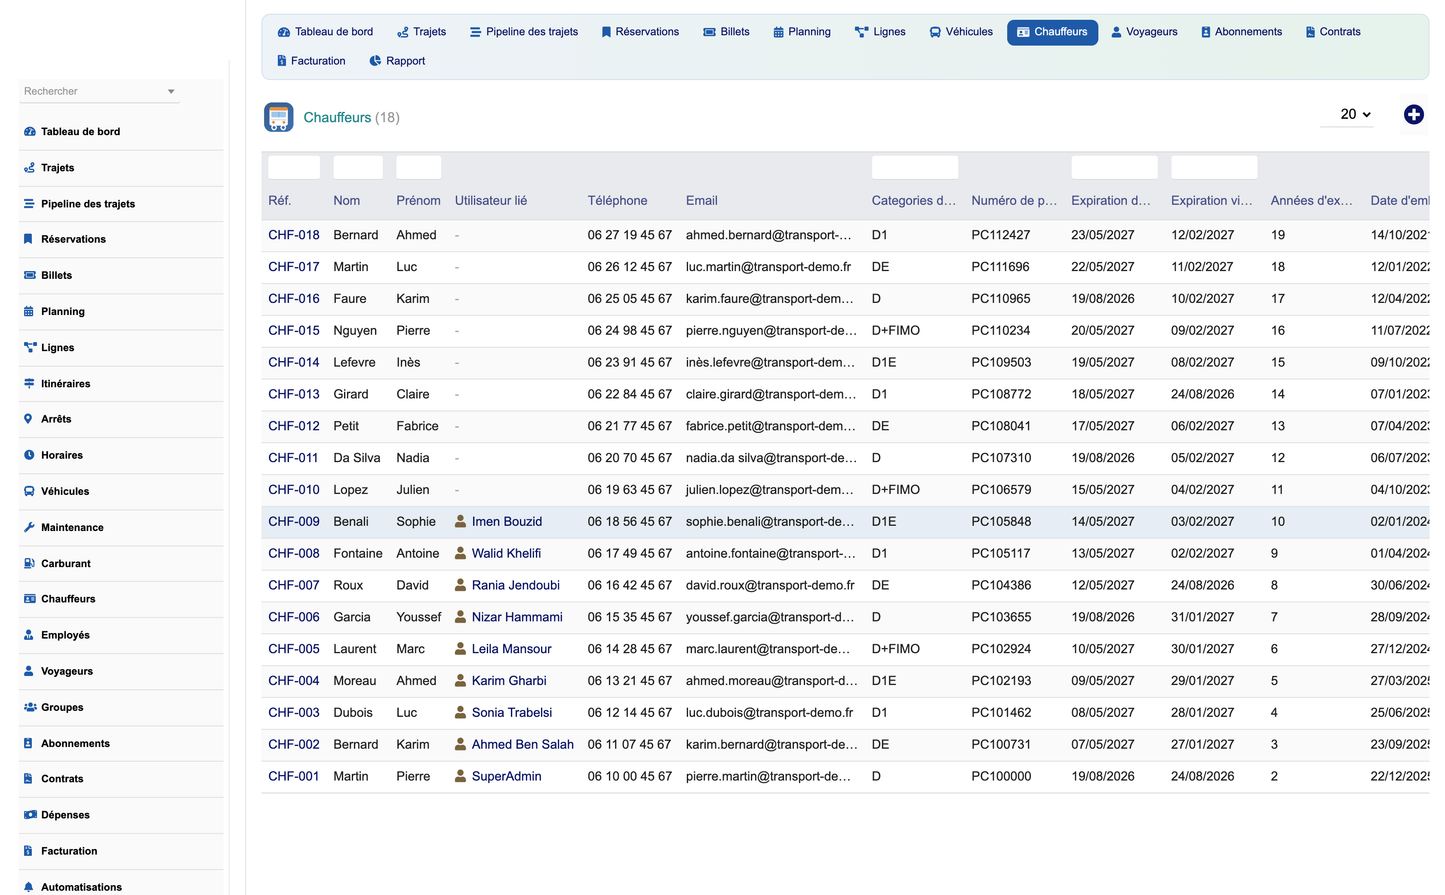Click the Voyageurs person icon in top bar

(x=1116, y=32)
